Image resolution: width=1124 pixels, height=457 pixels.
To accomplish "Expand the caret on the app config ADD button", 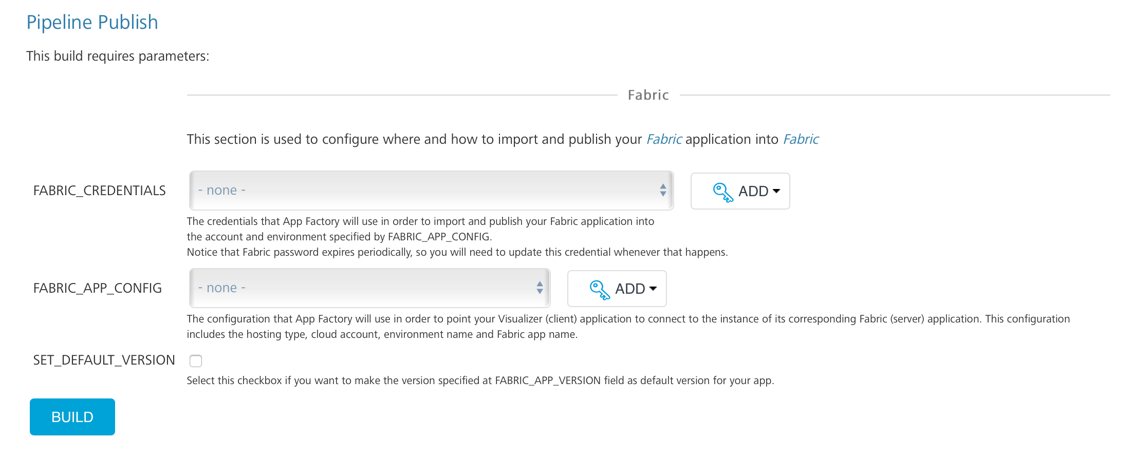I will [x=653, y=289].
